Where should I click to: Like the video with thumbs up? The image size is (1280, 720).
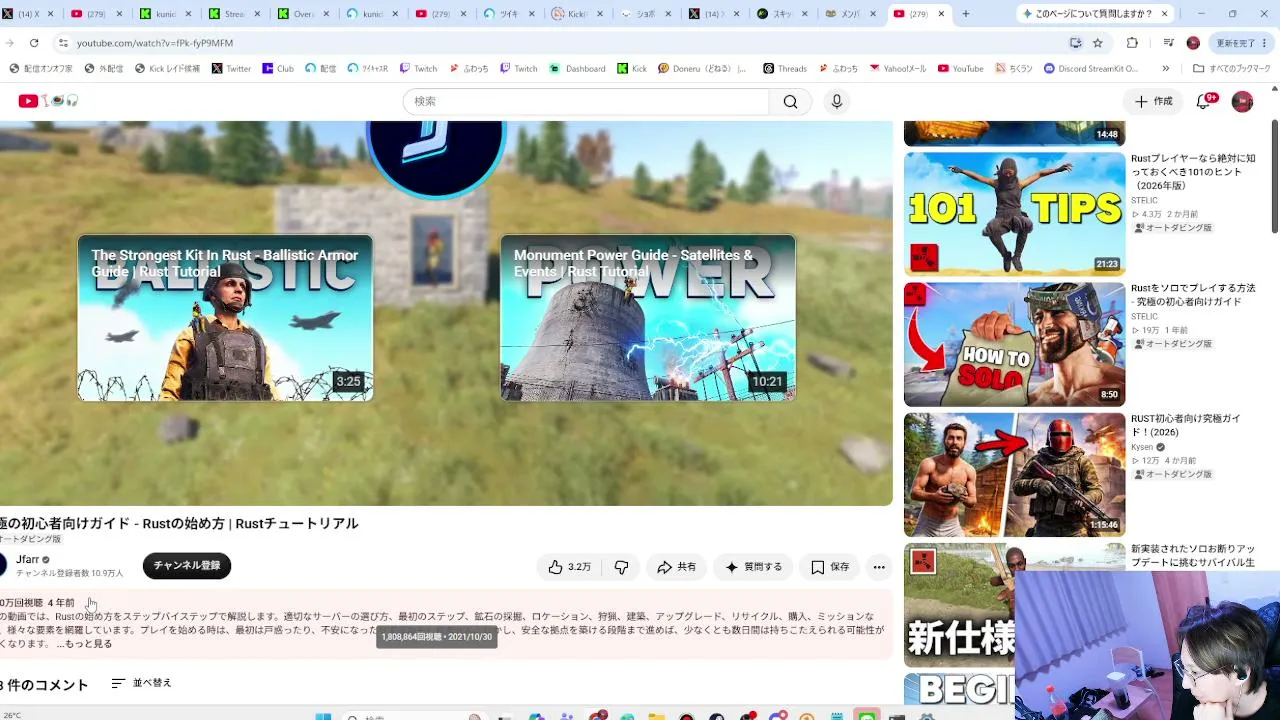pyautogui.click(x=569, y=567)
